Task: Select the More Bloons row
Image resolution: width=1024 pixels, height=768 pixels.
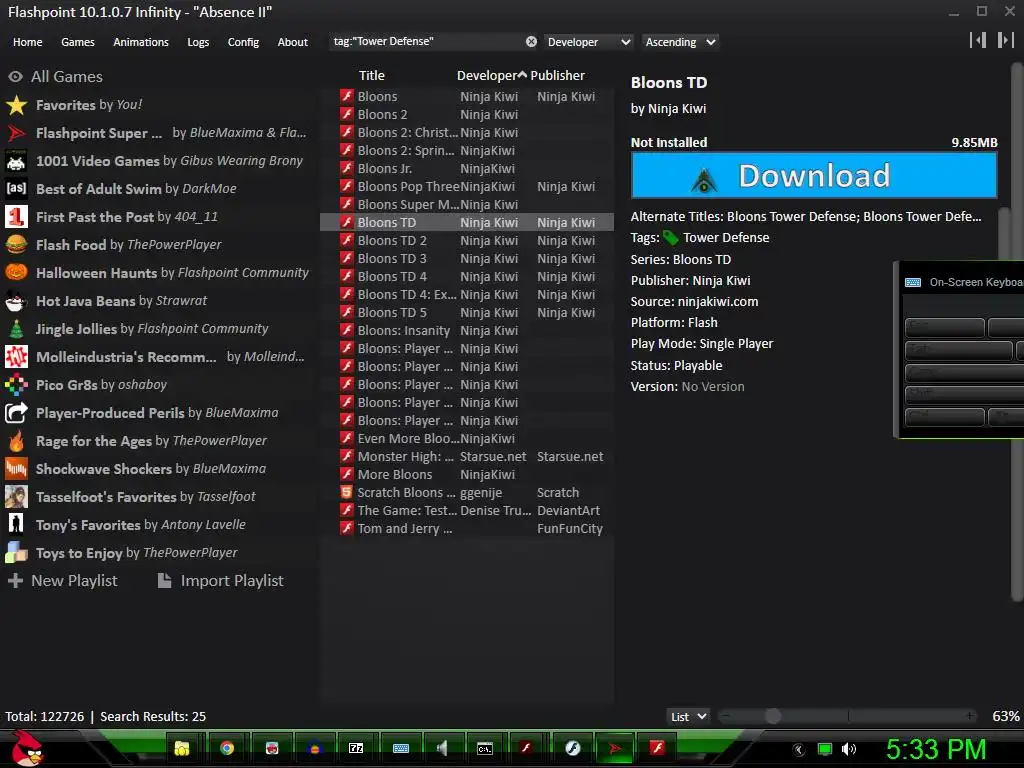Action: [467, 475]
